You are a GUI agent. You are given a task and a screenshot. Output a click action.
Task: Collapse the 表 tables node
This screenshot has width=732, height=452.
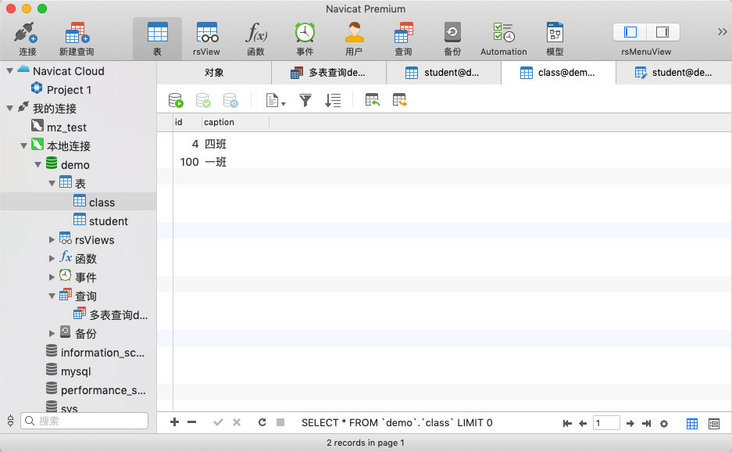[52, 184]
